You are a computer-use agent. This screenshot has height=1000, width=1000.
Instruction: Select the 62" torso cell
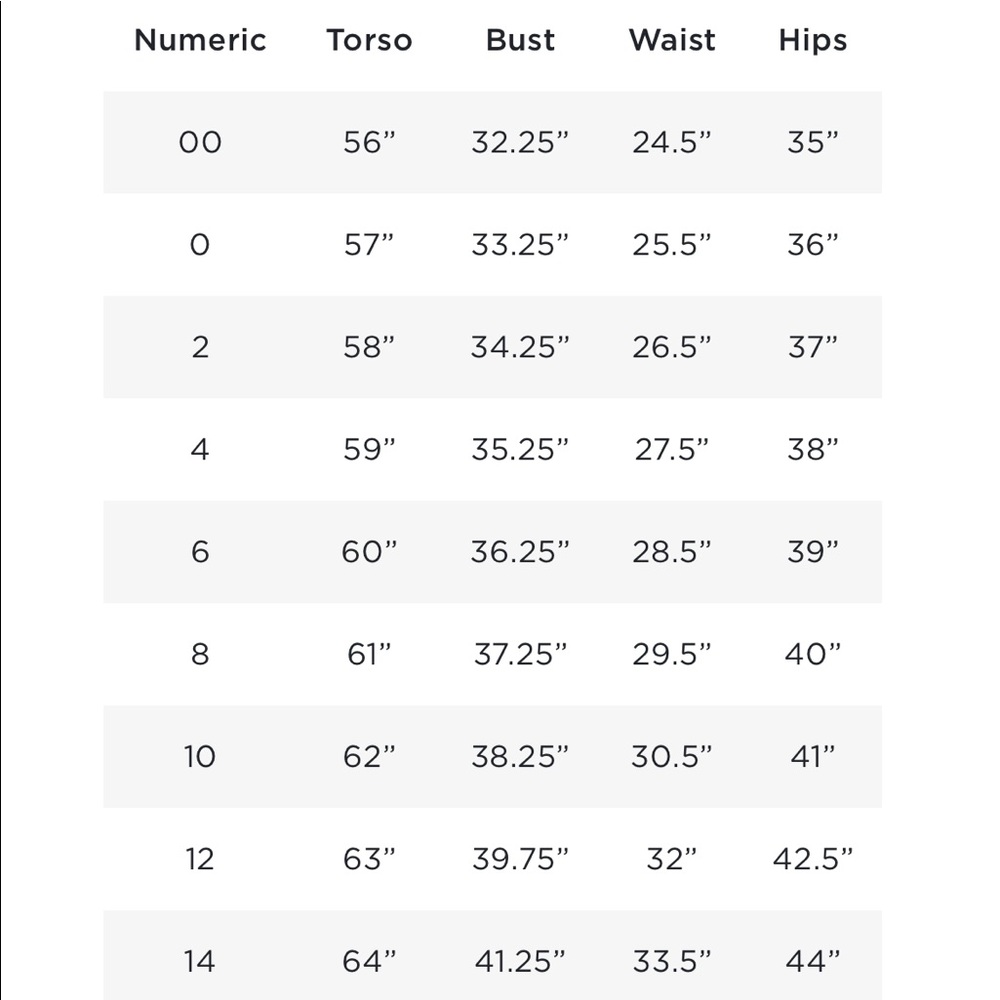click(369, 757)
